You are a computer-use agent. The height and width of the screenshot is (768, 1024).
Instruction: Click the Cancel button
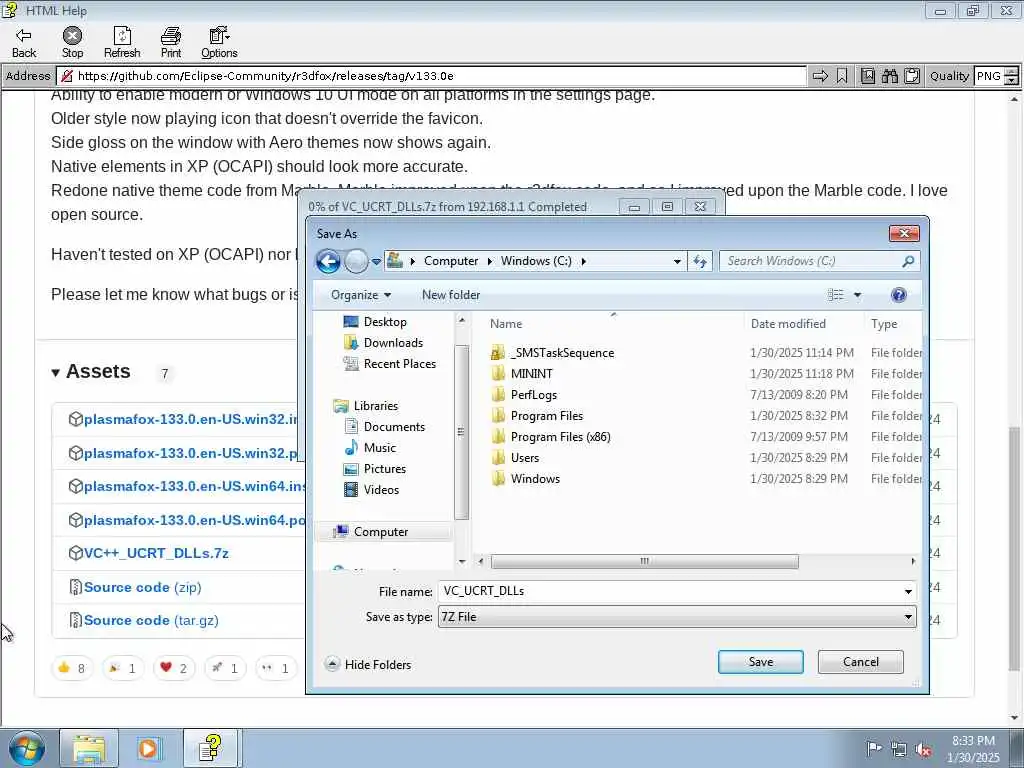pos(861,662)
